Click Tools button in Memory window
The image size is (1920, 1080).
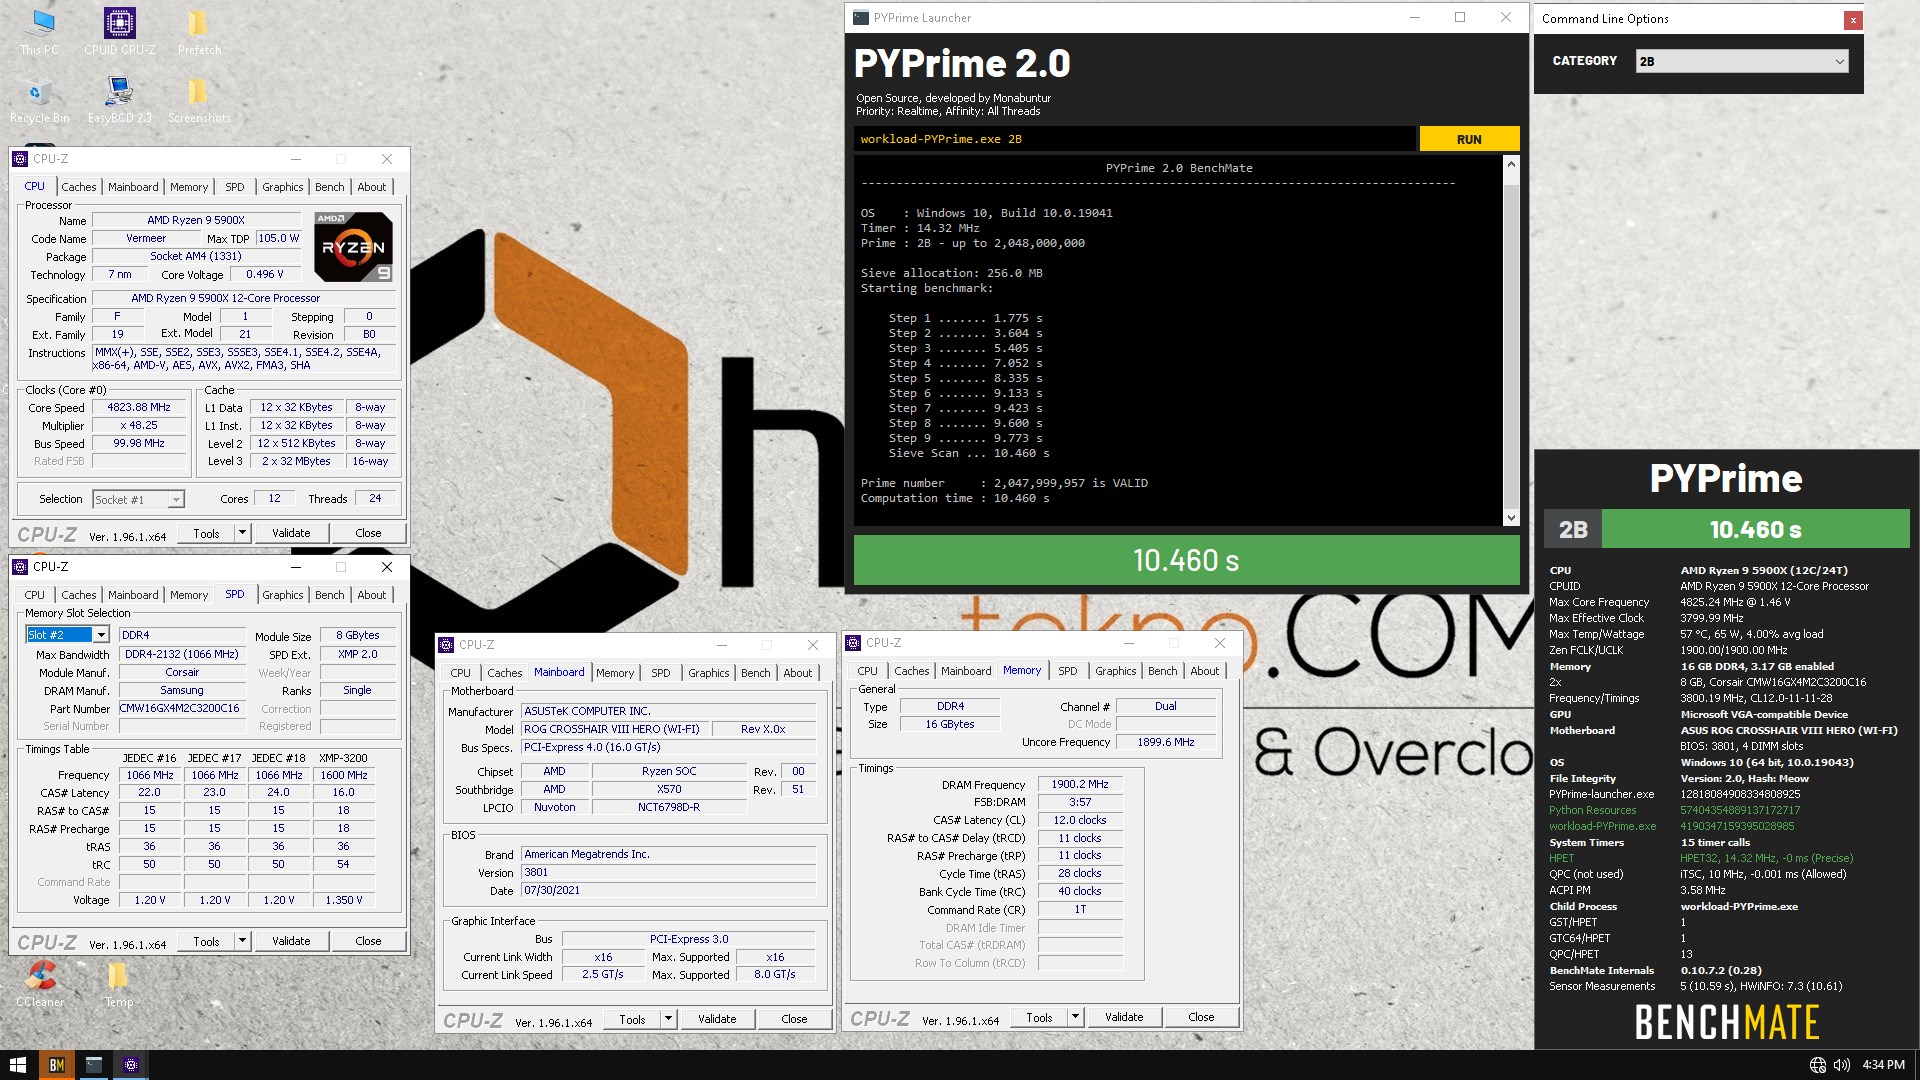tap(1039, 1017)
